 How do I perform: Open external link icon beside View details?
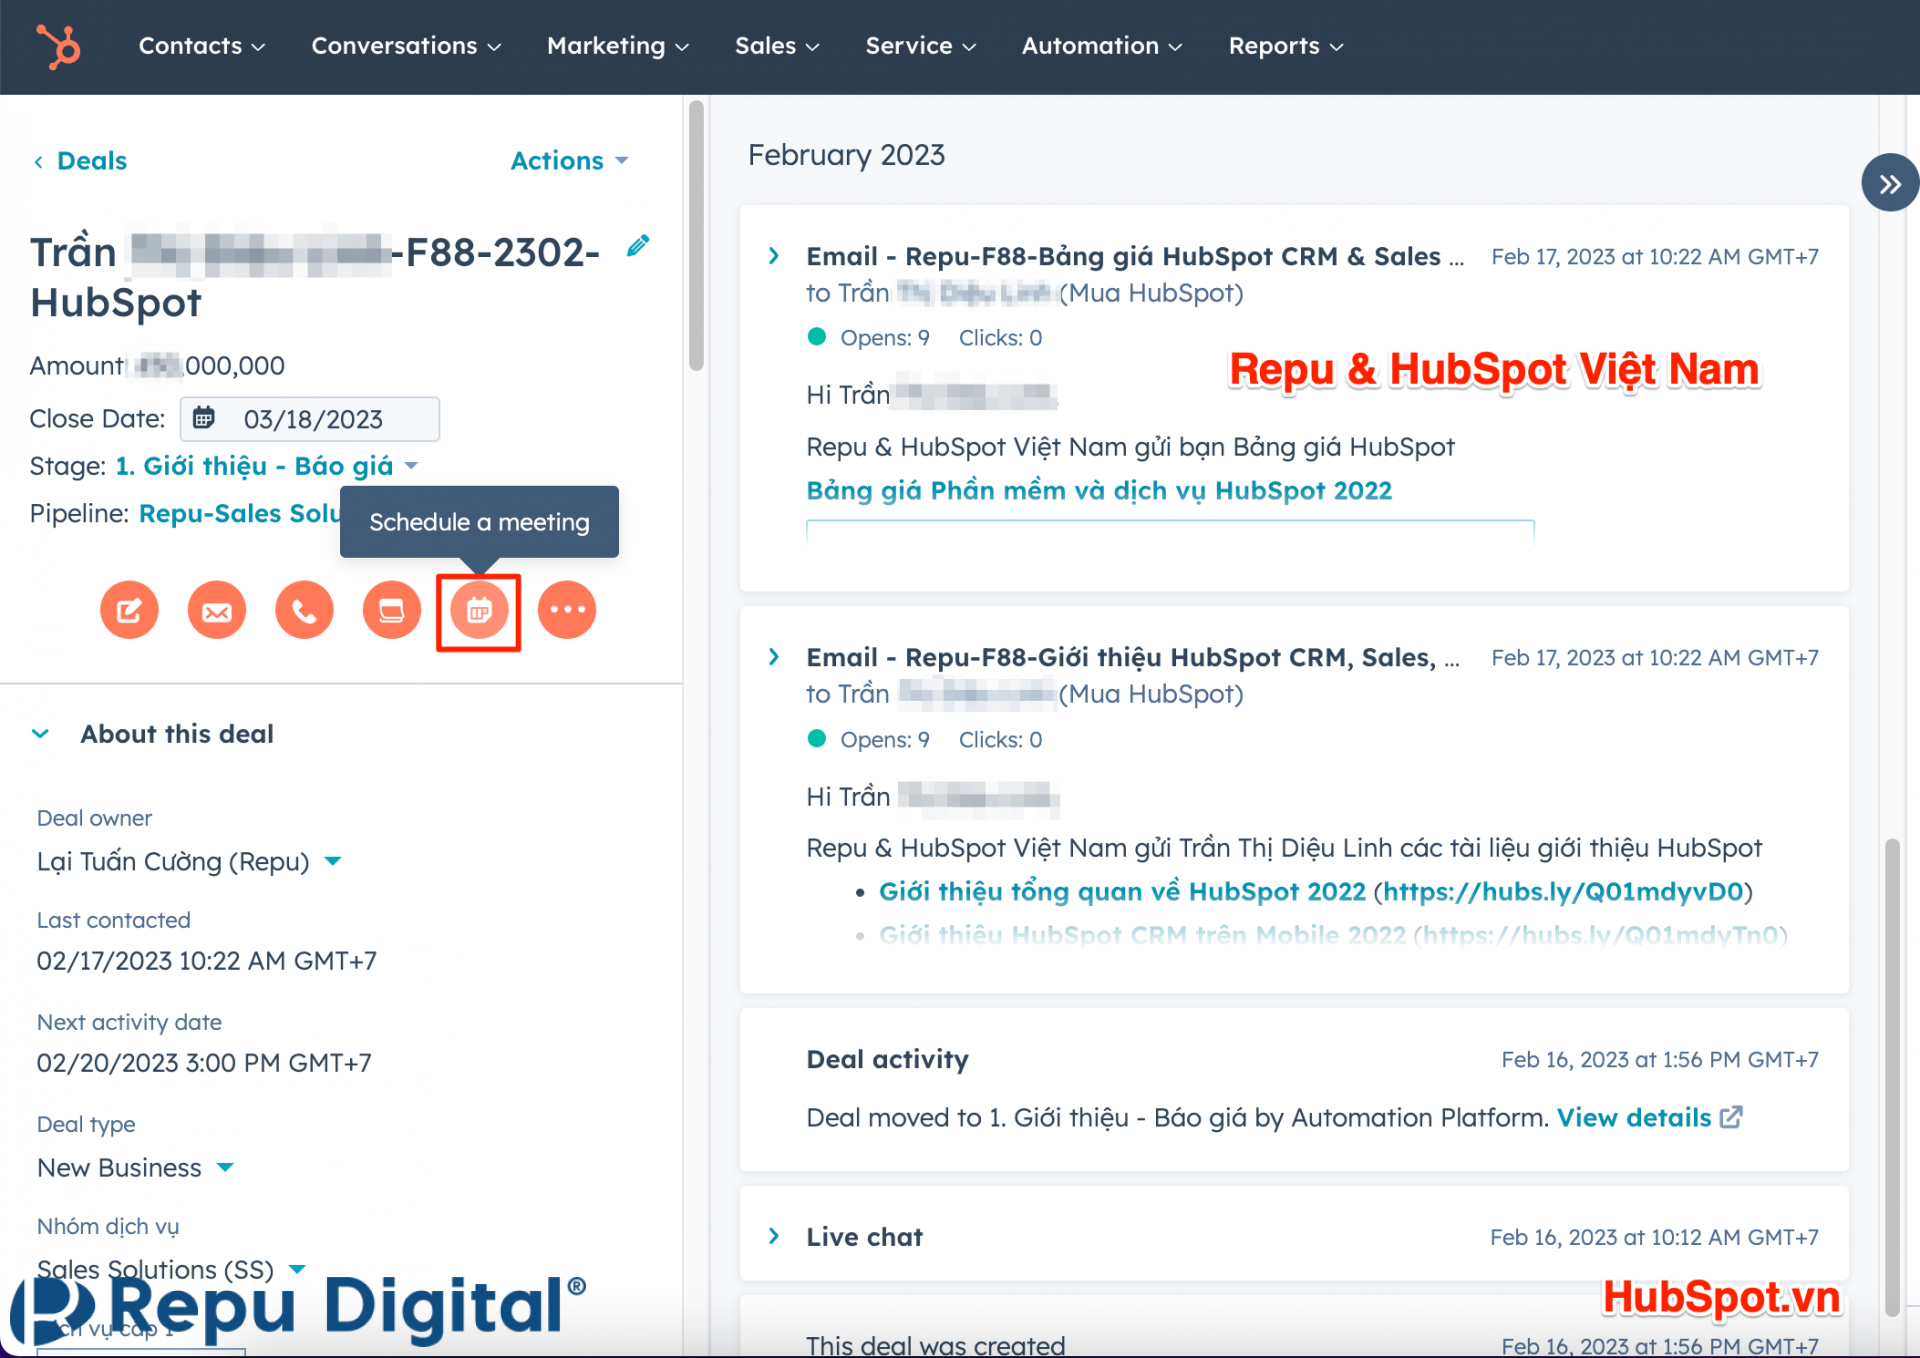pyautogui.click(x=1732, y=1117)
